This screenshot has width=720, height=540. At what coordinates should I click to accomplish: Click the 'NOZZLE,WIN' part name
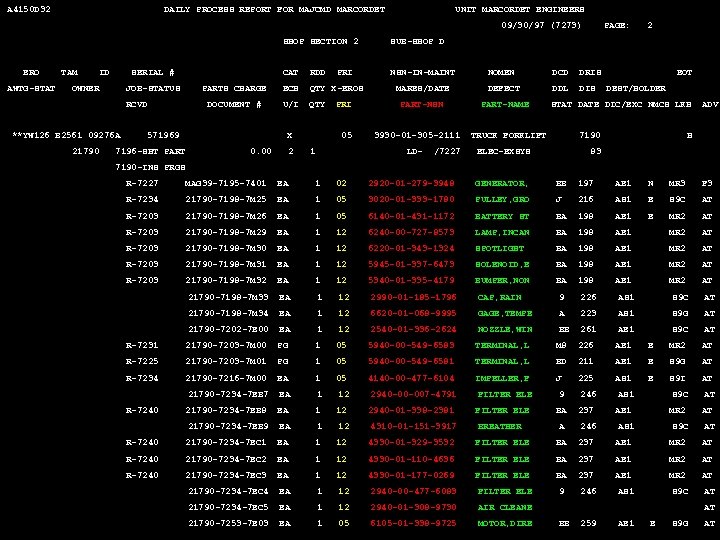(x=504, y=329)
